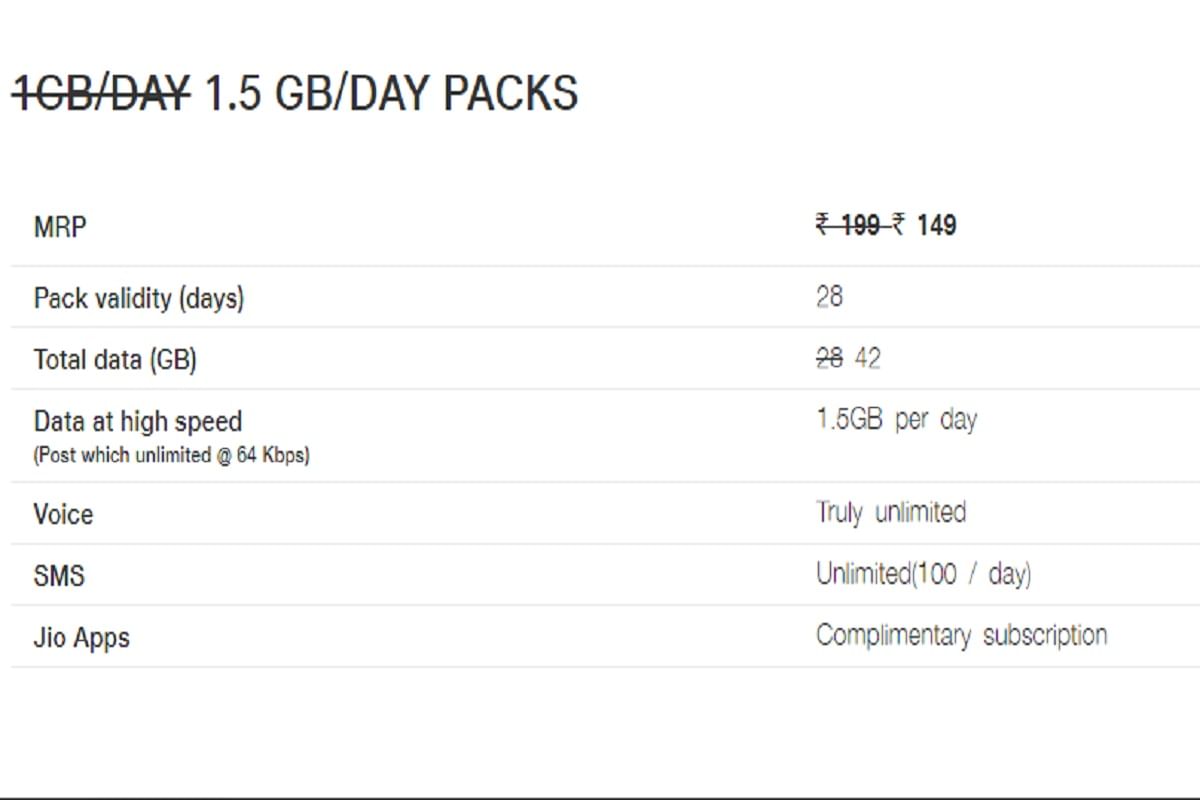Screen dimensions: 1200x800
Task: Click the crossed-out ₹199 old price
Action: click(x=847, y=226)
